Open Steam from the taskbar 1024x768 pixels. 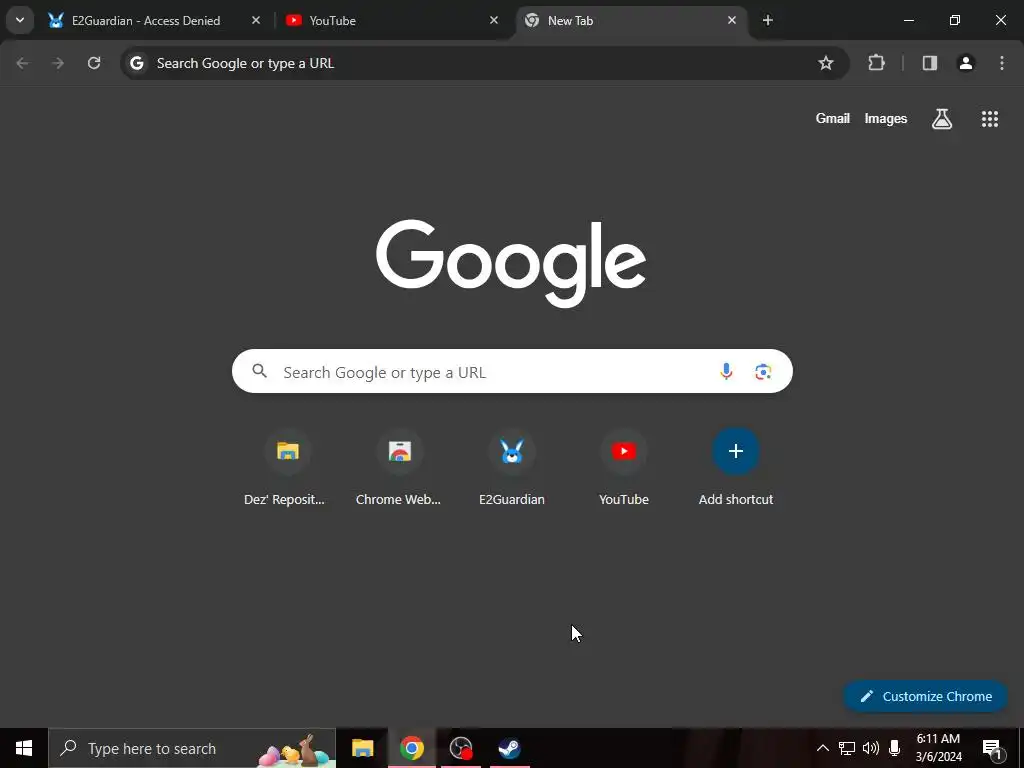point(509,748)
